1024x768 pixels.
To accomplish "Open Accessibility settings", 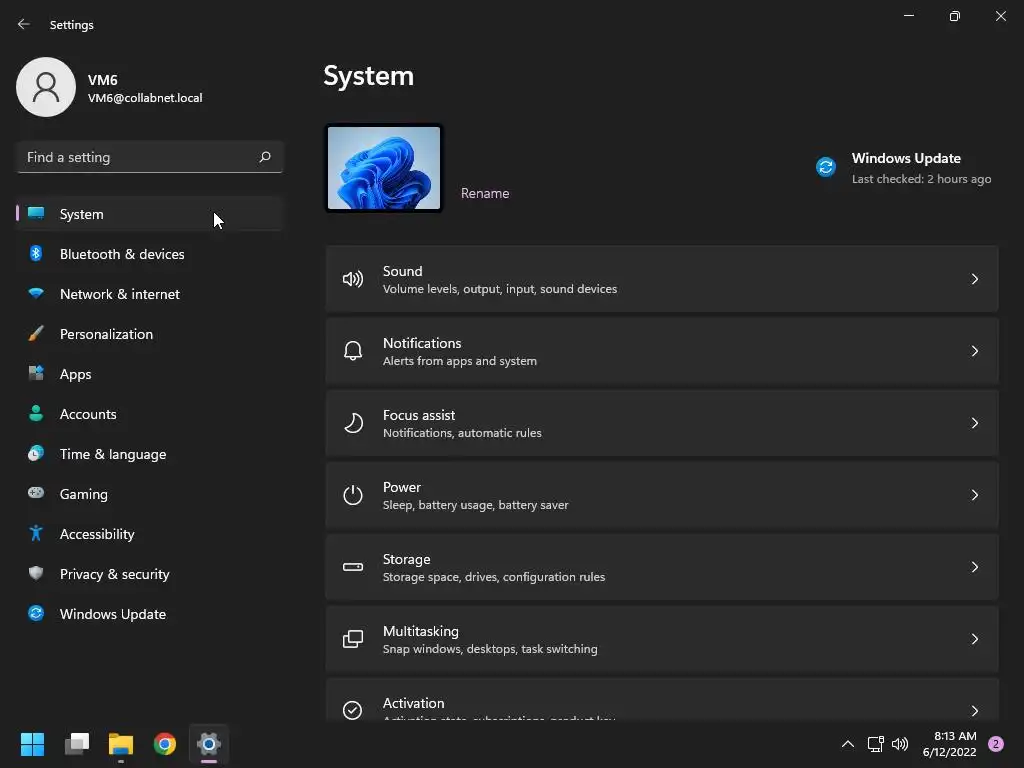I will [x=150, y=534].
